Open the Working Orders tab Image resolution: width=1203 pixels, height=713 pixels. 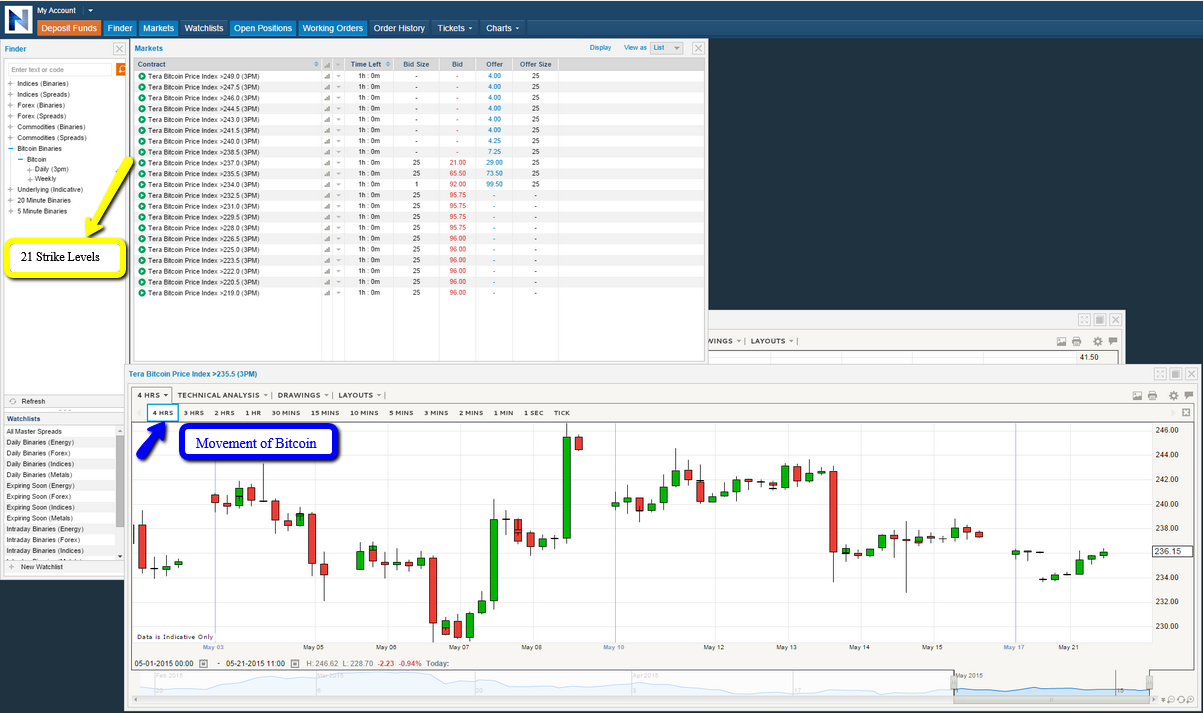point(333,28)
